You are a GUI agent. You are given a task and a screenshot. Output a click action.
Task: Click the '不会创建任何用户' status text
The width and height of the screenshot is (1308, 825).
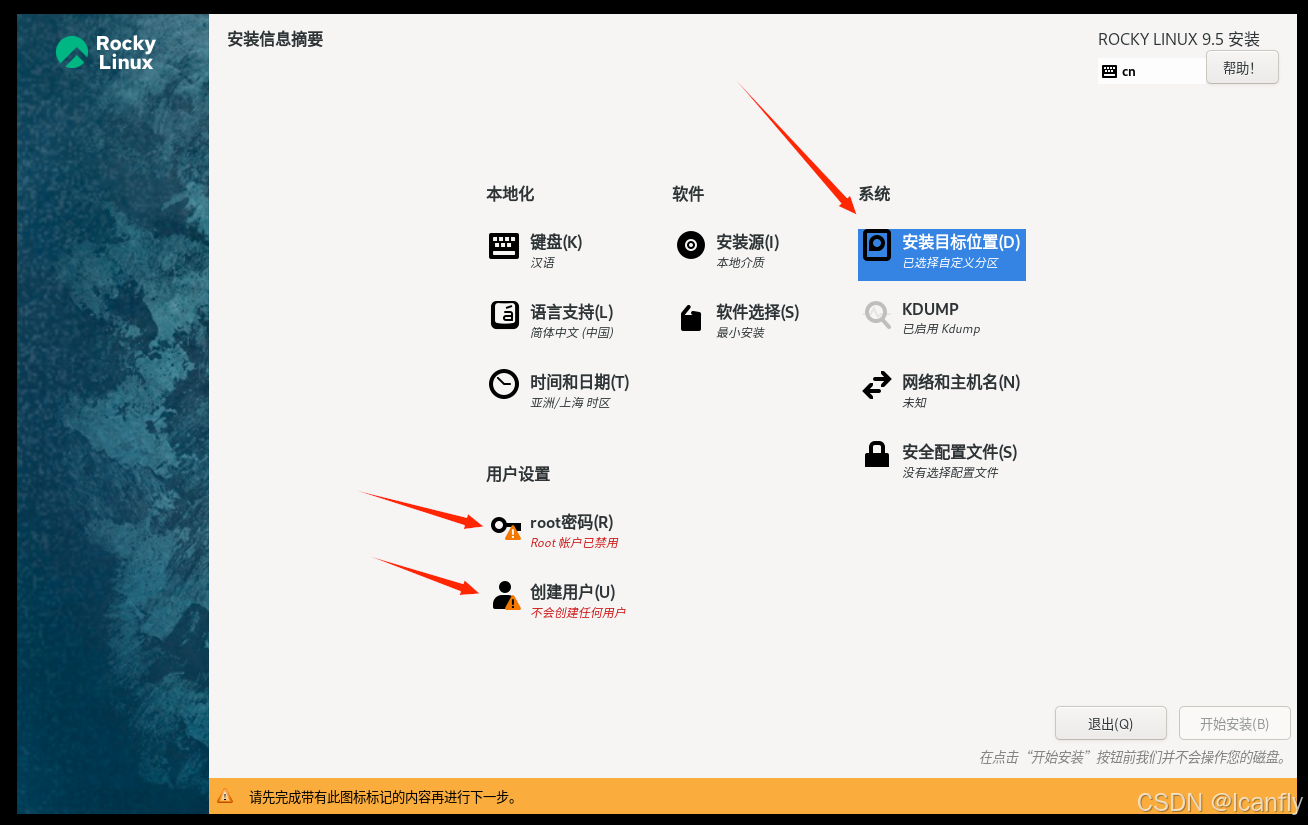click(578, 613)
